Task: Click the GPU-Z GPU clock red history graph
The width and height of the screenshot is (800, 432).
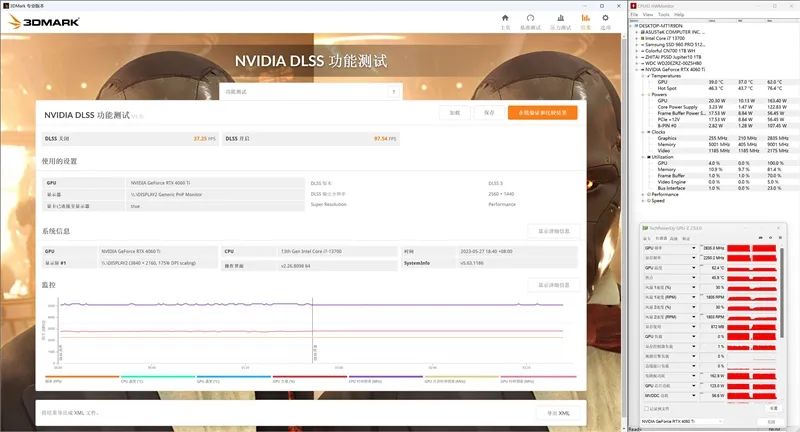Action: [752, 248]
